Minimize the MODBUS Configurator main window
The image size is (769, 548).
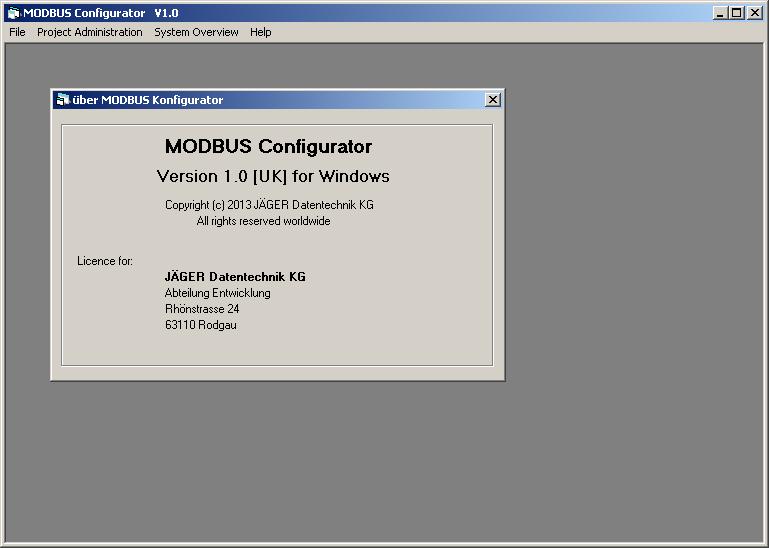[721, 13]
